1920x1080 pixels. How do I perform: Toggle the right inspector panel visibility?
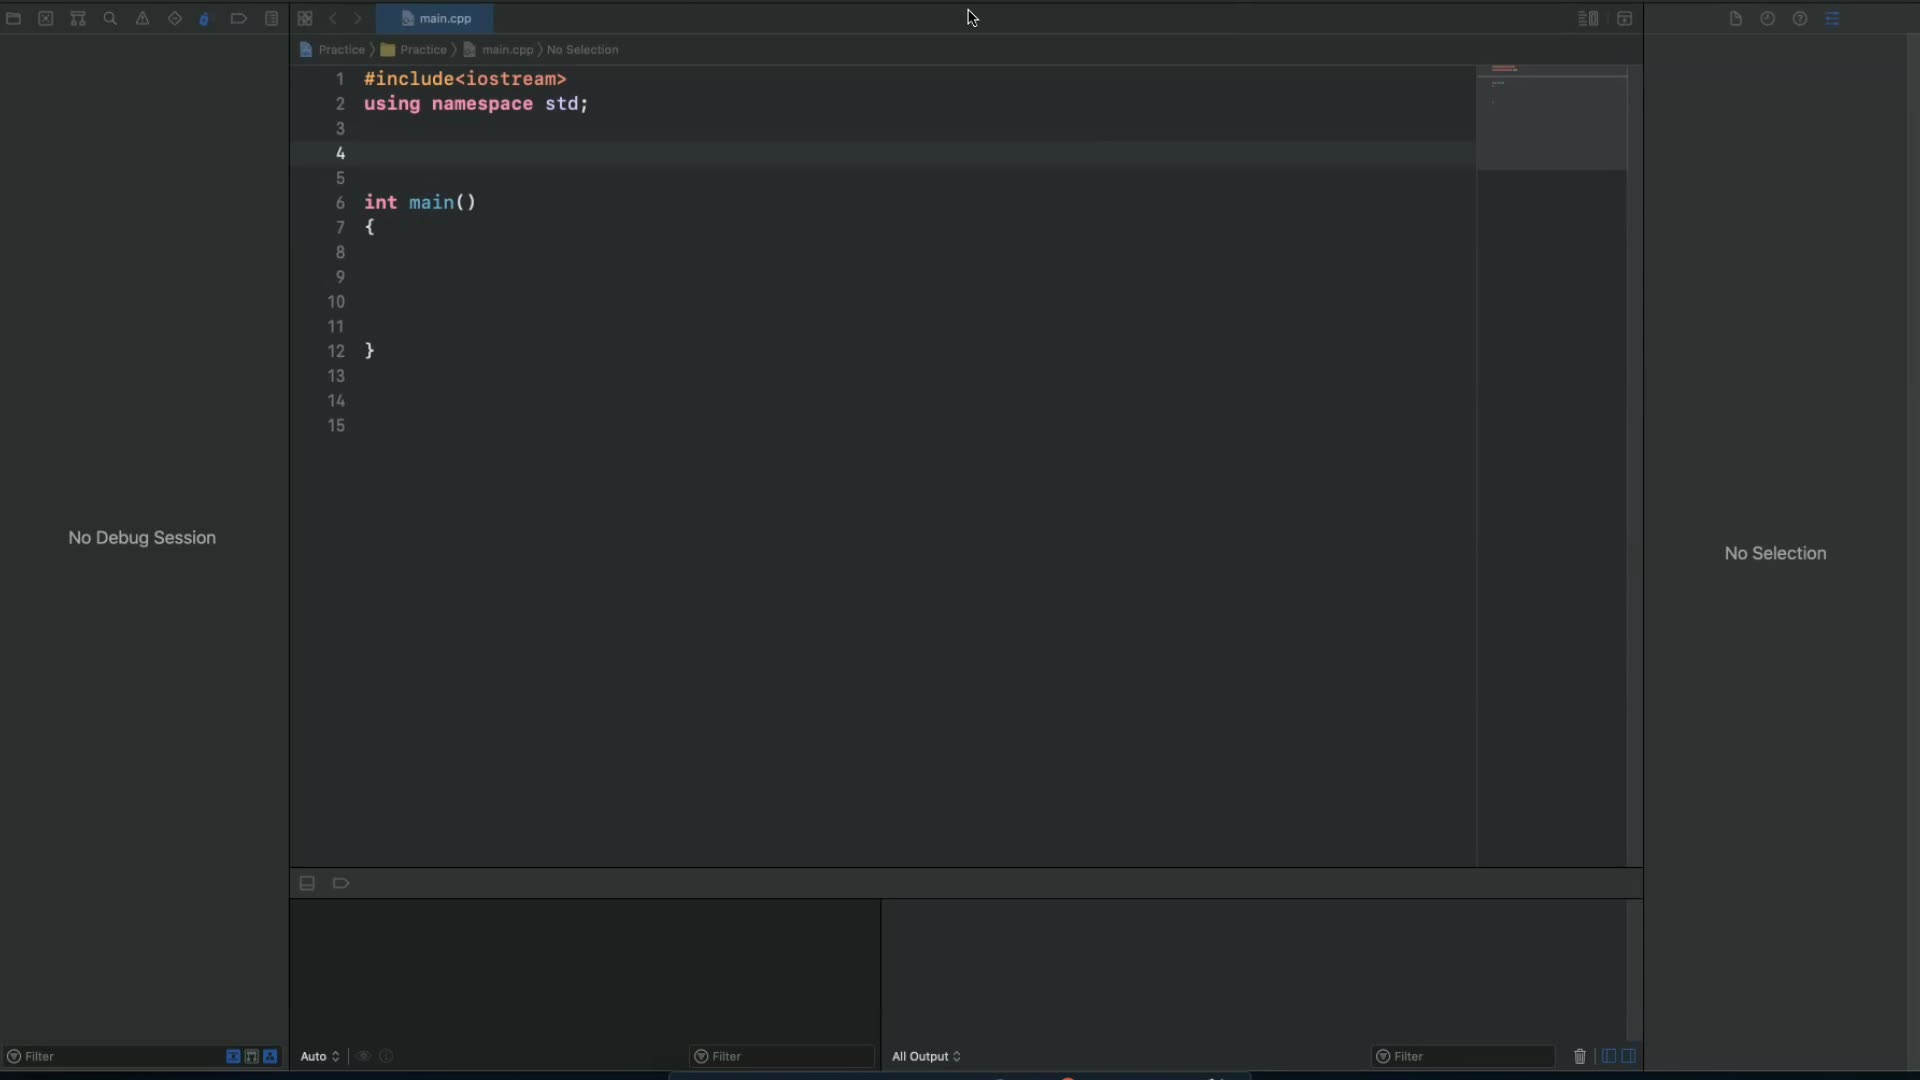tap(1832, 18)
